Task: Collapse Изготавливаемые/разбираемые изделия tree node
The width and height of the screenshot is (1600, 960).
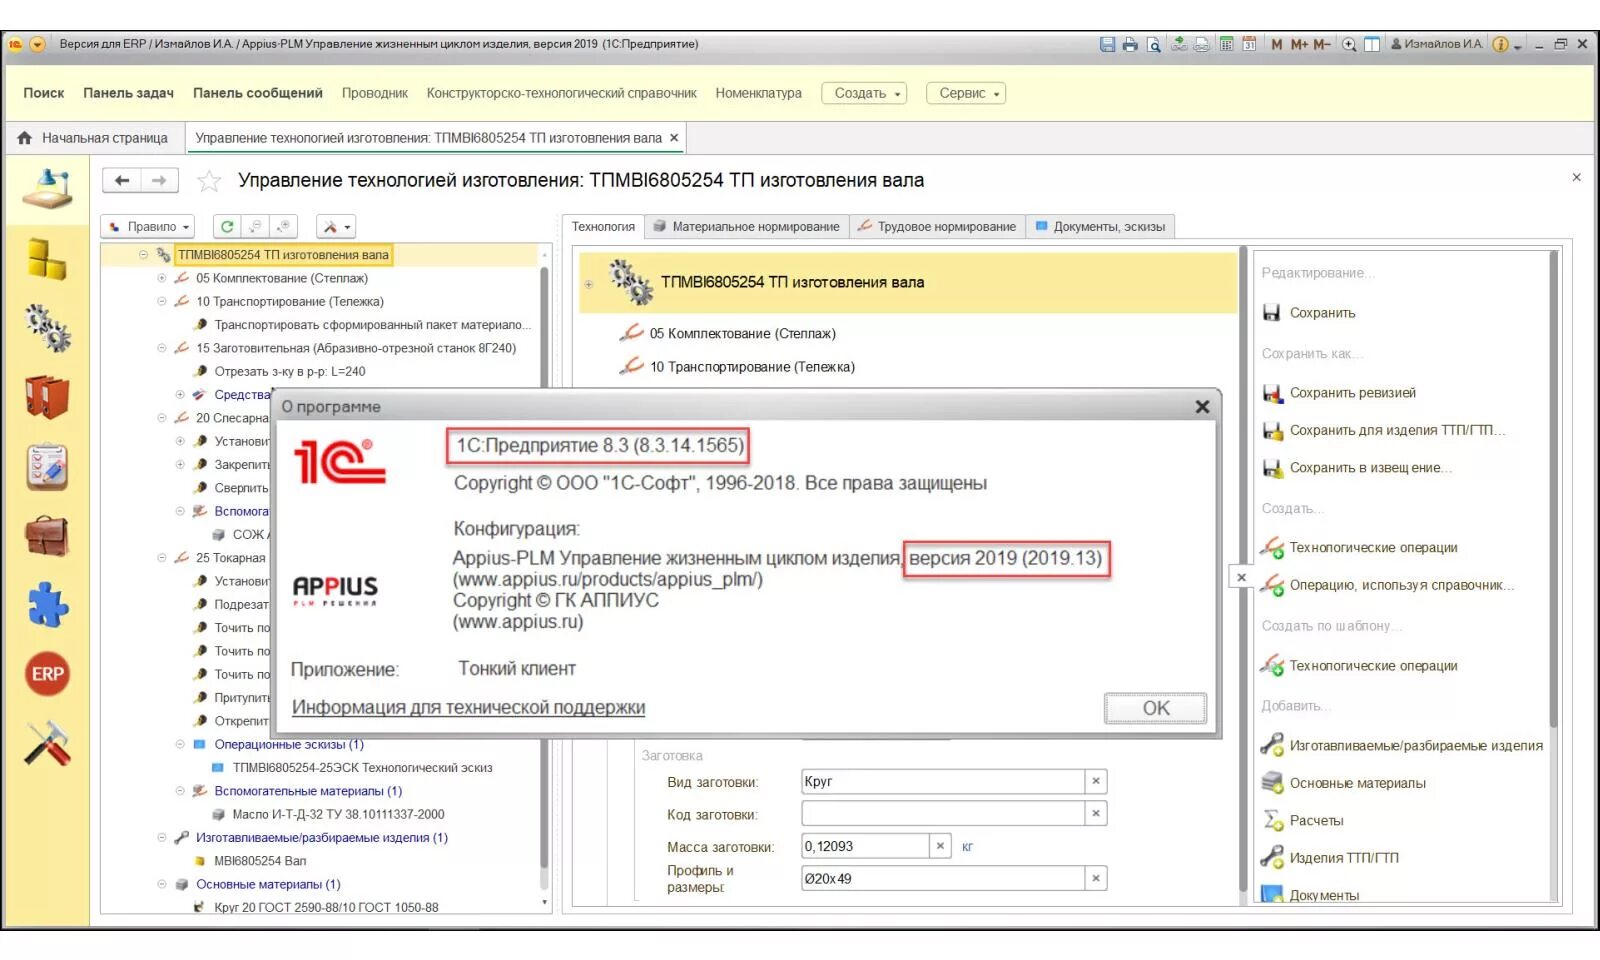Action: click(x=161, y=838)
